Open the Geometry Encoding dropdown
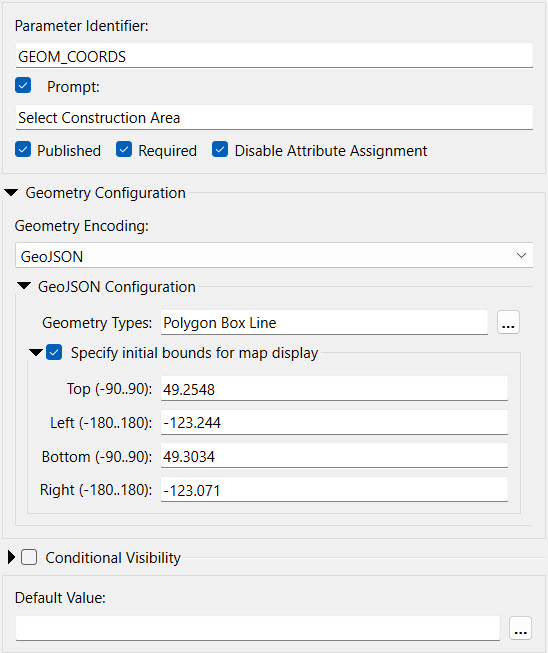The image size is (548, 653). coord(274,256)
